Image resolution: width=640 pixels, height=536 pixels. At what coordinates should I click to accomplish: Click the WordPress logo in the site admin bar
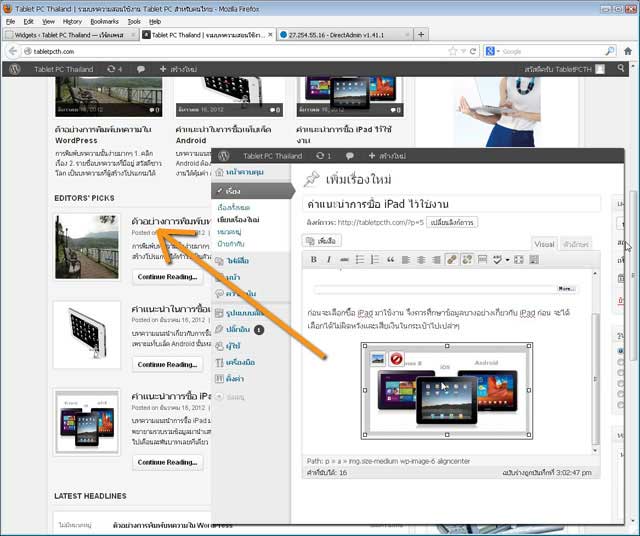(15, 69)
